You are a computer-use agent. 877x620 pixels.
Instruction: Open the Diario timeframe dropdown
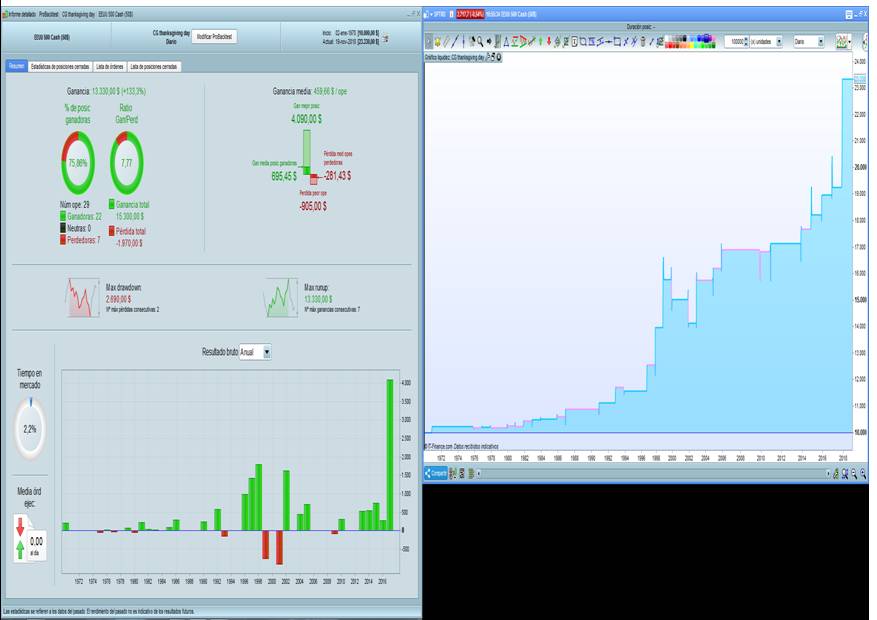[x=821, y=42]
